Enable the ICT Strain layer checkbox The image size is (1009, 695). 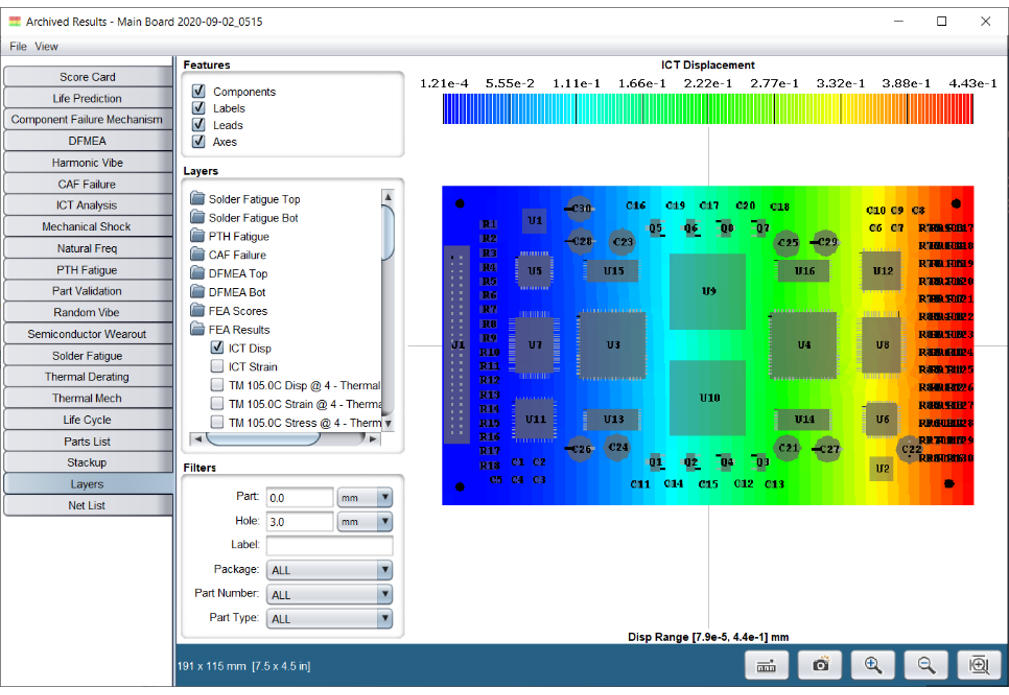217,367
